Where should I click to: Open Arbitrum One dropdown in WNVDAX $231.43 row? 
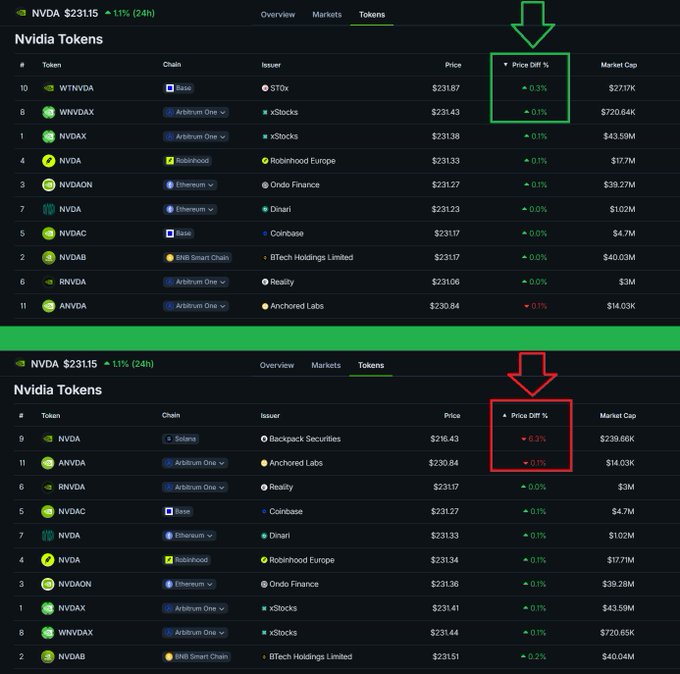(x=196, y=112)
